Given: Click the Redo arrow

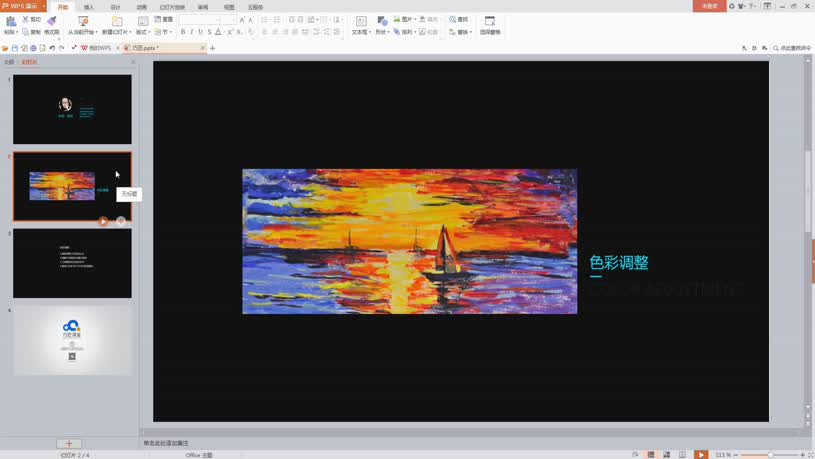Looking at the screenshot, I should pos(61,48).
